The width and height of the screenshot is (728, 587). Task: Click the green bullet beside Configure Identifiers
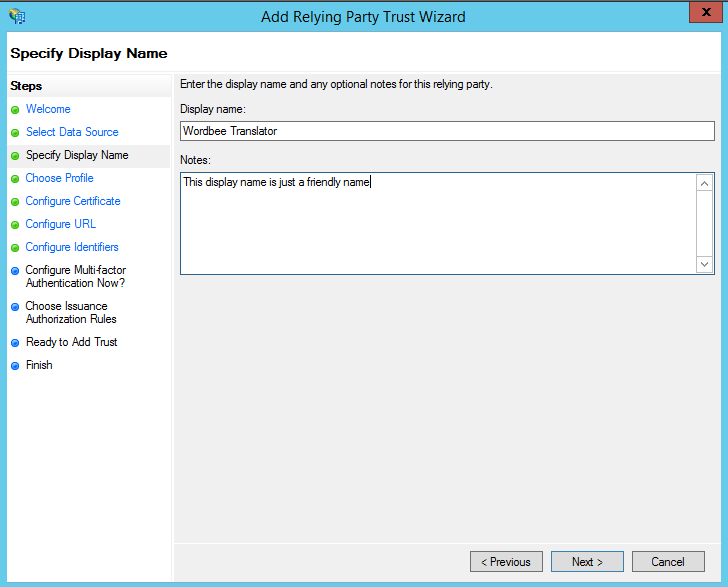coord(15,248)
